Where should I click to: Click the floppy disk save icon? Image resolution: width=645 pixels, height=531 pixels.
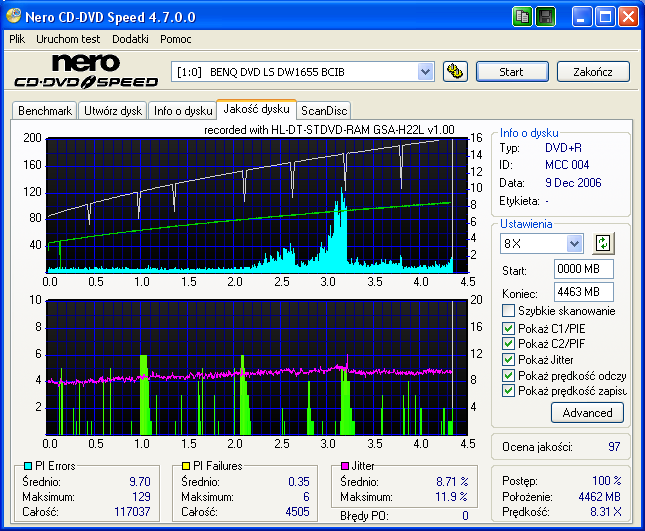click(x=546, y=17)
